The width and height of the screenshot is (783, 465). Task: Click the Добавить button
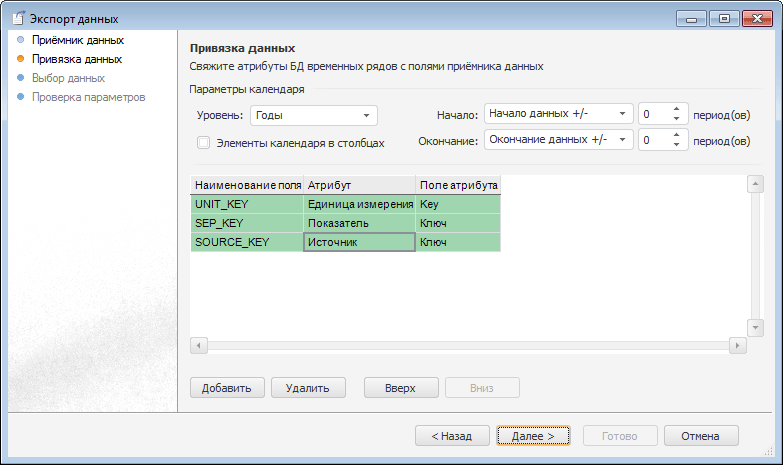click(227, 387)
